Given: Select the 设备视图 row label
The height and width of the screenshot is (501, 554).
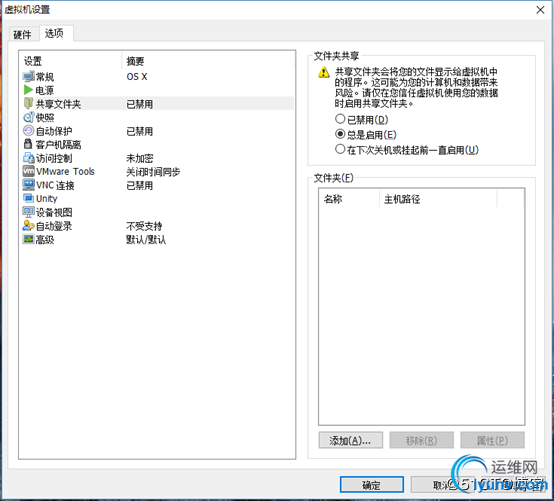Looking at the screenshot, I should pyautogui.click(x=54, y=212).
